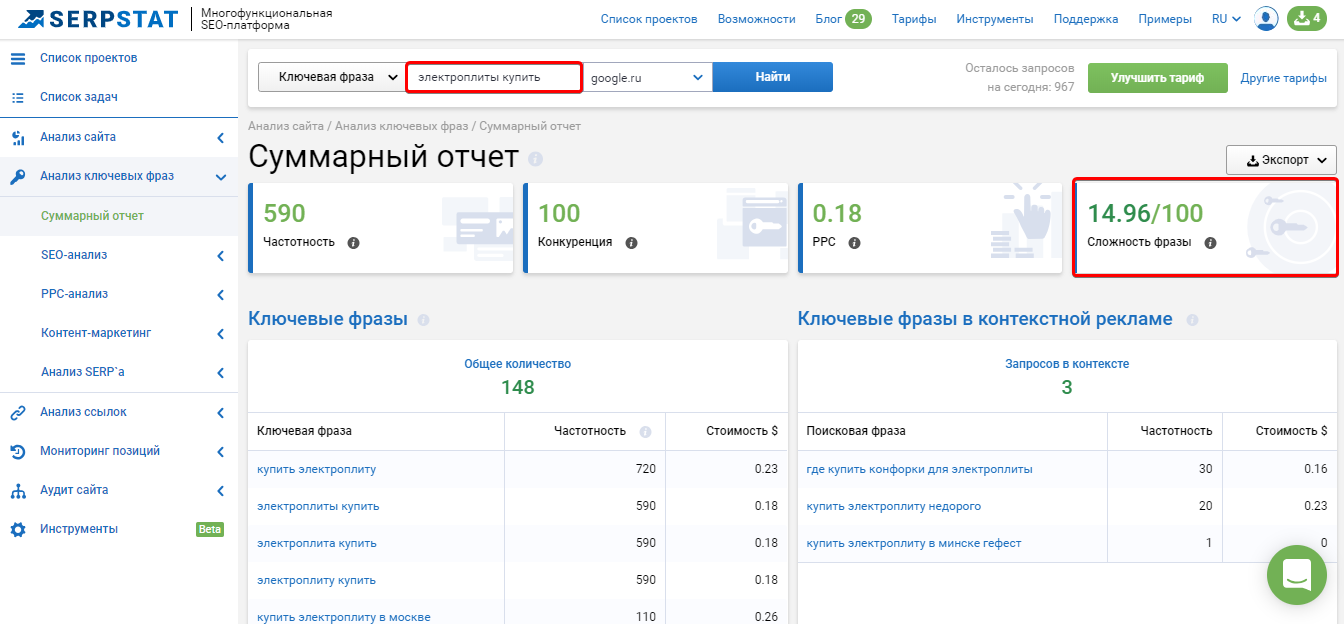
Task: Click the Стоимость $ header in keywords table
Action: pyautogui.click(x=741, y=431)
